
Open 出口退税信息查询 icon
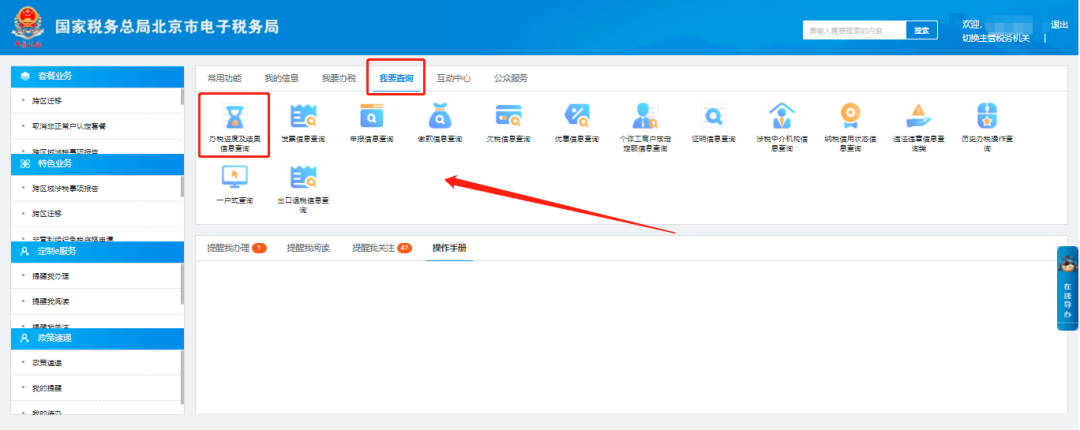(x=303, y=178)
